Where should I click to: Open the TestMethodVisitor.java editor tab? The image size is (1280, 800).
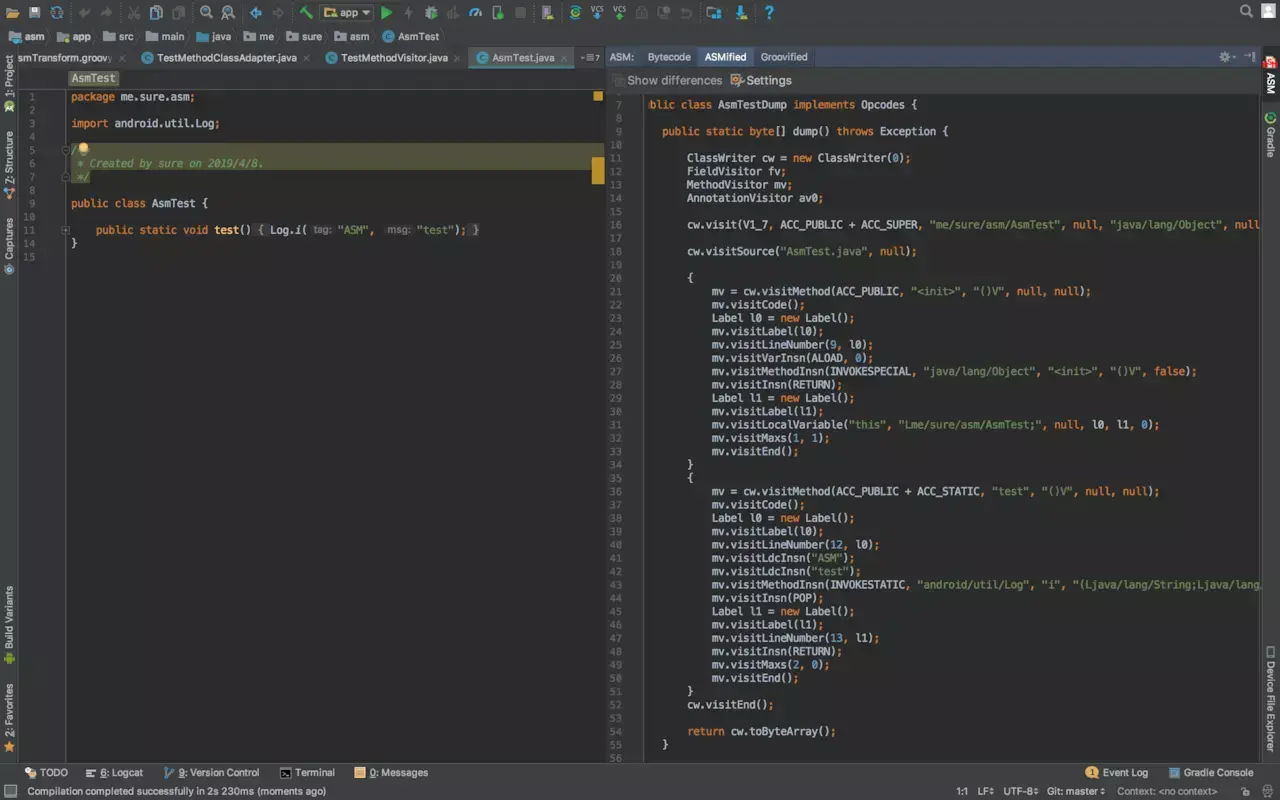394,58
